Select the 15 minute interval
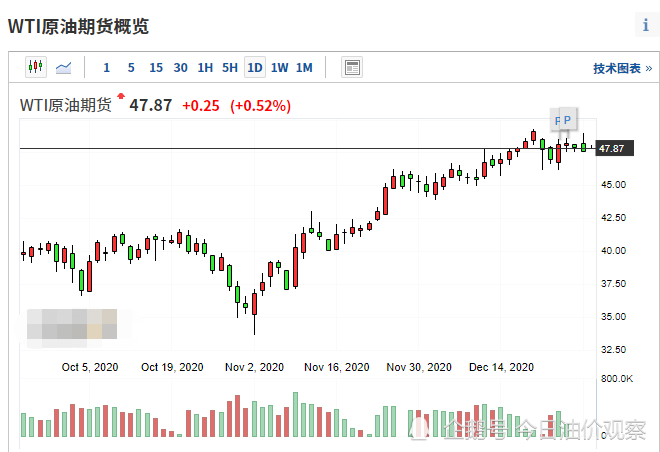The height and width of the screenshot is (452, 660). click(x=156, y=68)
